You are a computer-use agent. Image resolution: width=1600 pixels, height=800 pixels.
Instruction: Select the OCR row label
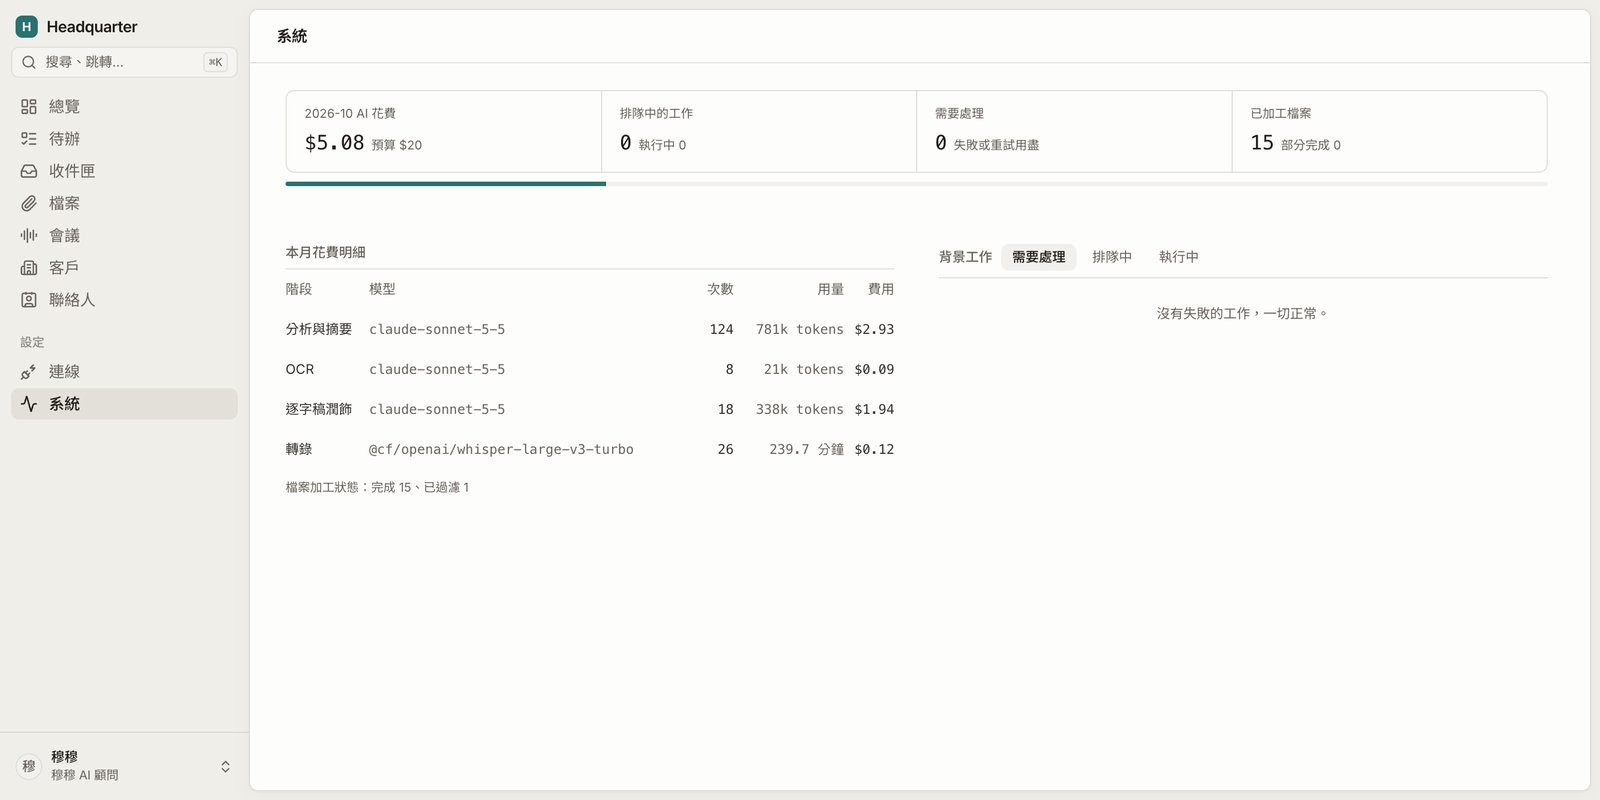pos(300,369)
